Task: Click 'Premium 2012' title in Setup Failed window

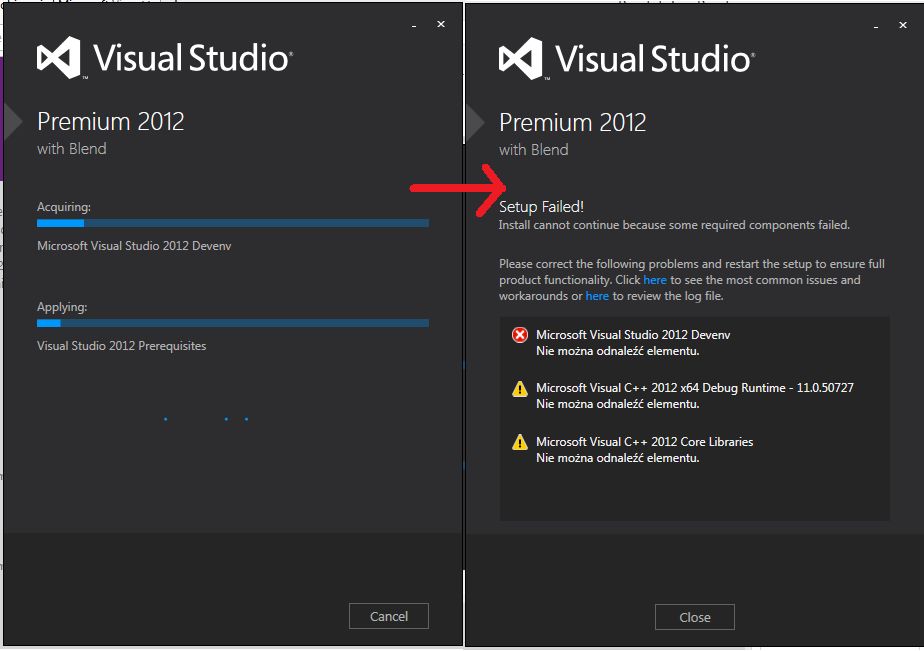Action: [x=573, y=123]
